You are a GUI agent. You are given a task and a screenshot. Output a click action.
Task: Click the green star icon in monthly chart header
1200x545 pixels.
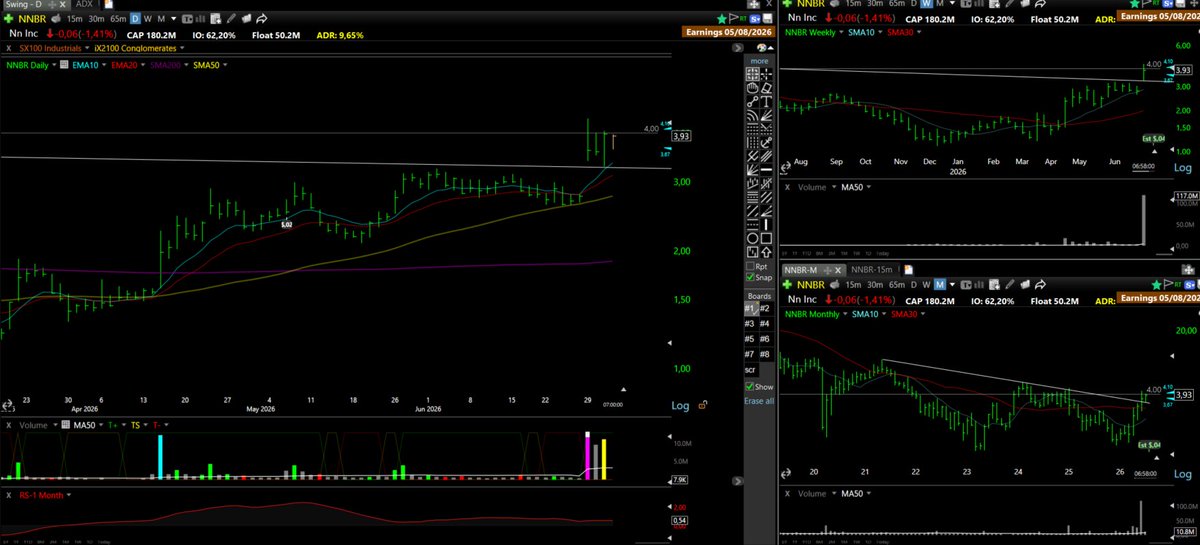[1156, 284]
